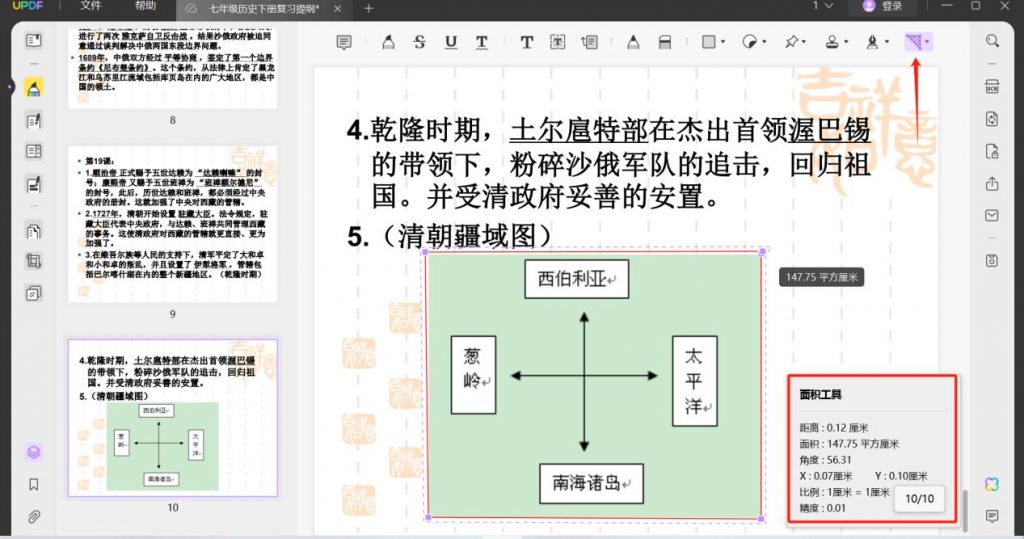Open the attachments paperclip panel

[34, 517]
